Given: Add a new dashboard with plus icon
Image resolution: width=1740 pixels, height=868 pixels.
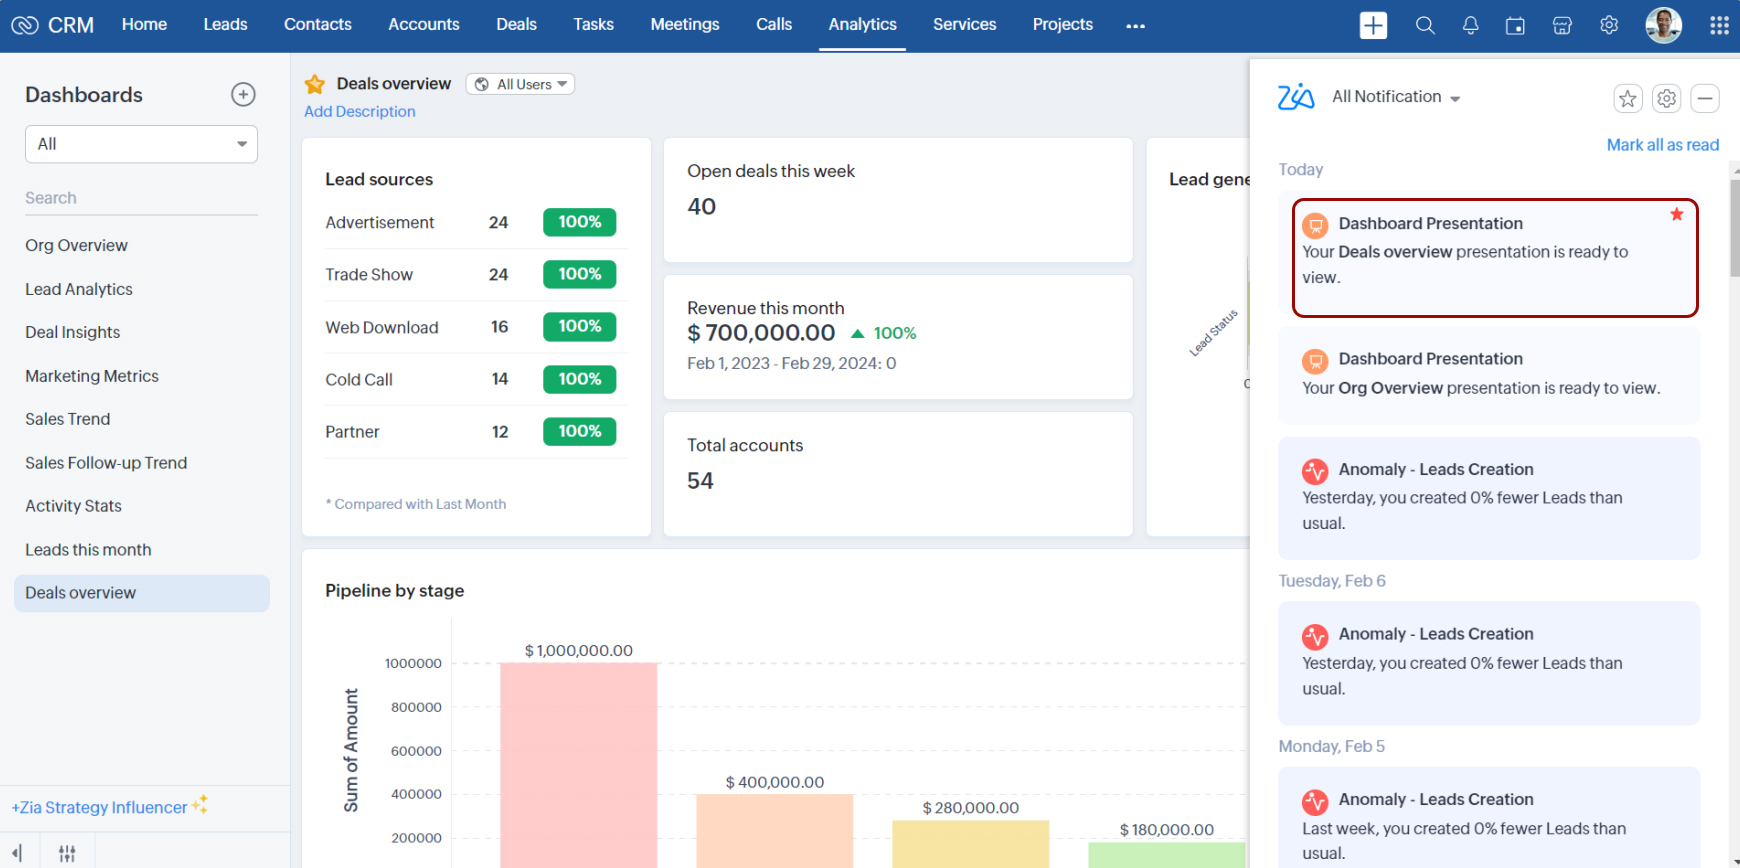Looking at the screenshot, I should click(243, 95).
